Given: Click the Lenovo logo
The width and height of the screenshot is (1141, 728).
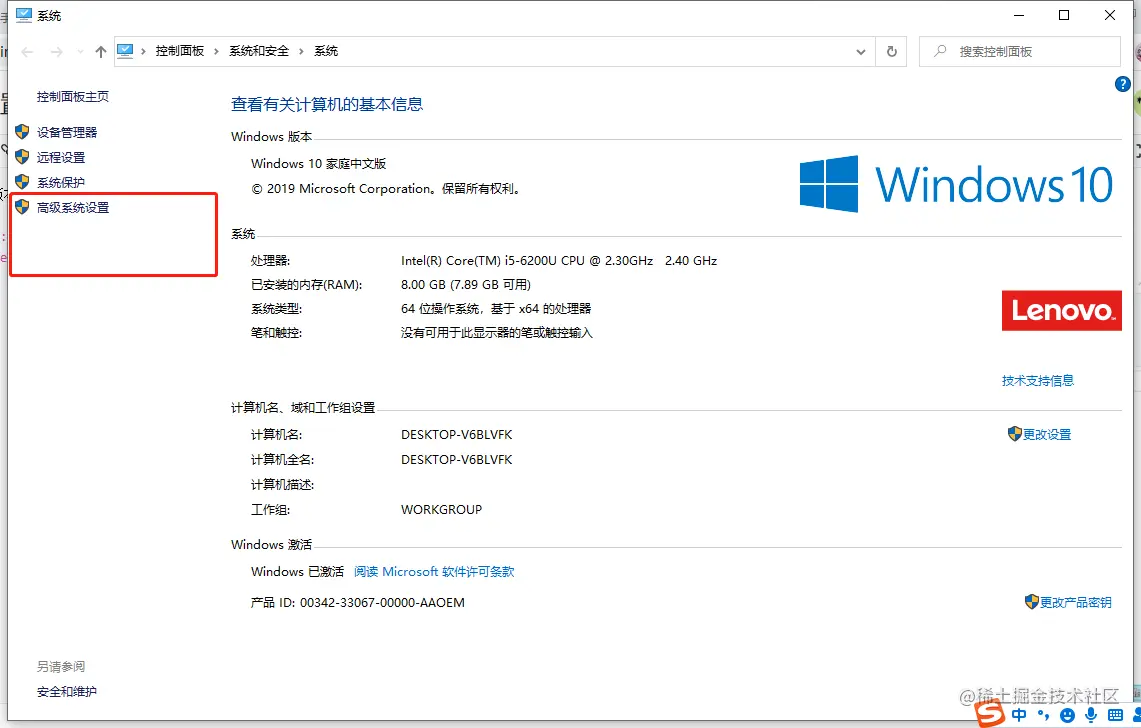Looking at the screenshot, I should [1062, 311].
